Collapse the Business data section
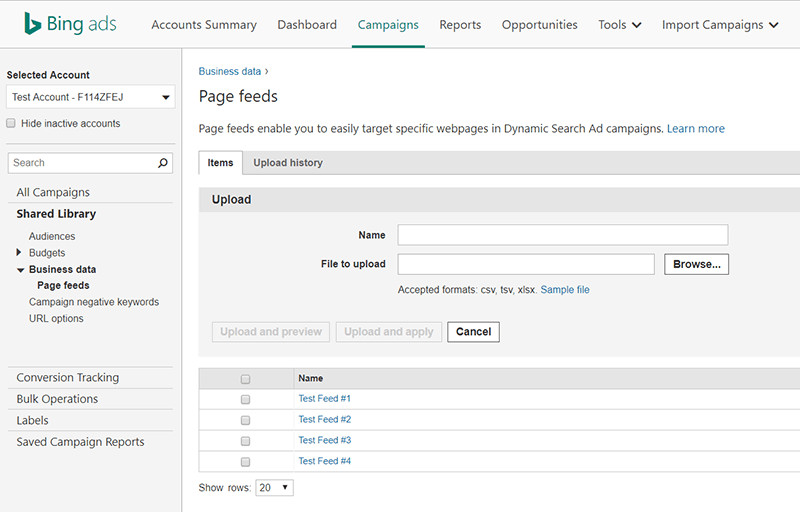The image size is (800, 512). (20, 270)
